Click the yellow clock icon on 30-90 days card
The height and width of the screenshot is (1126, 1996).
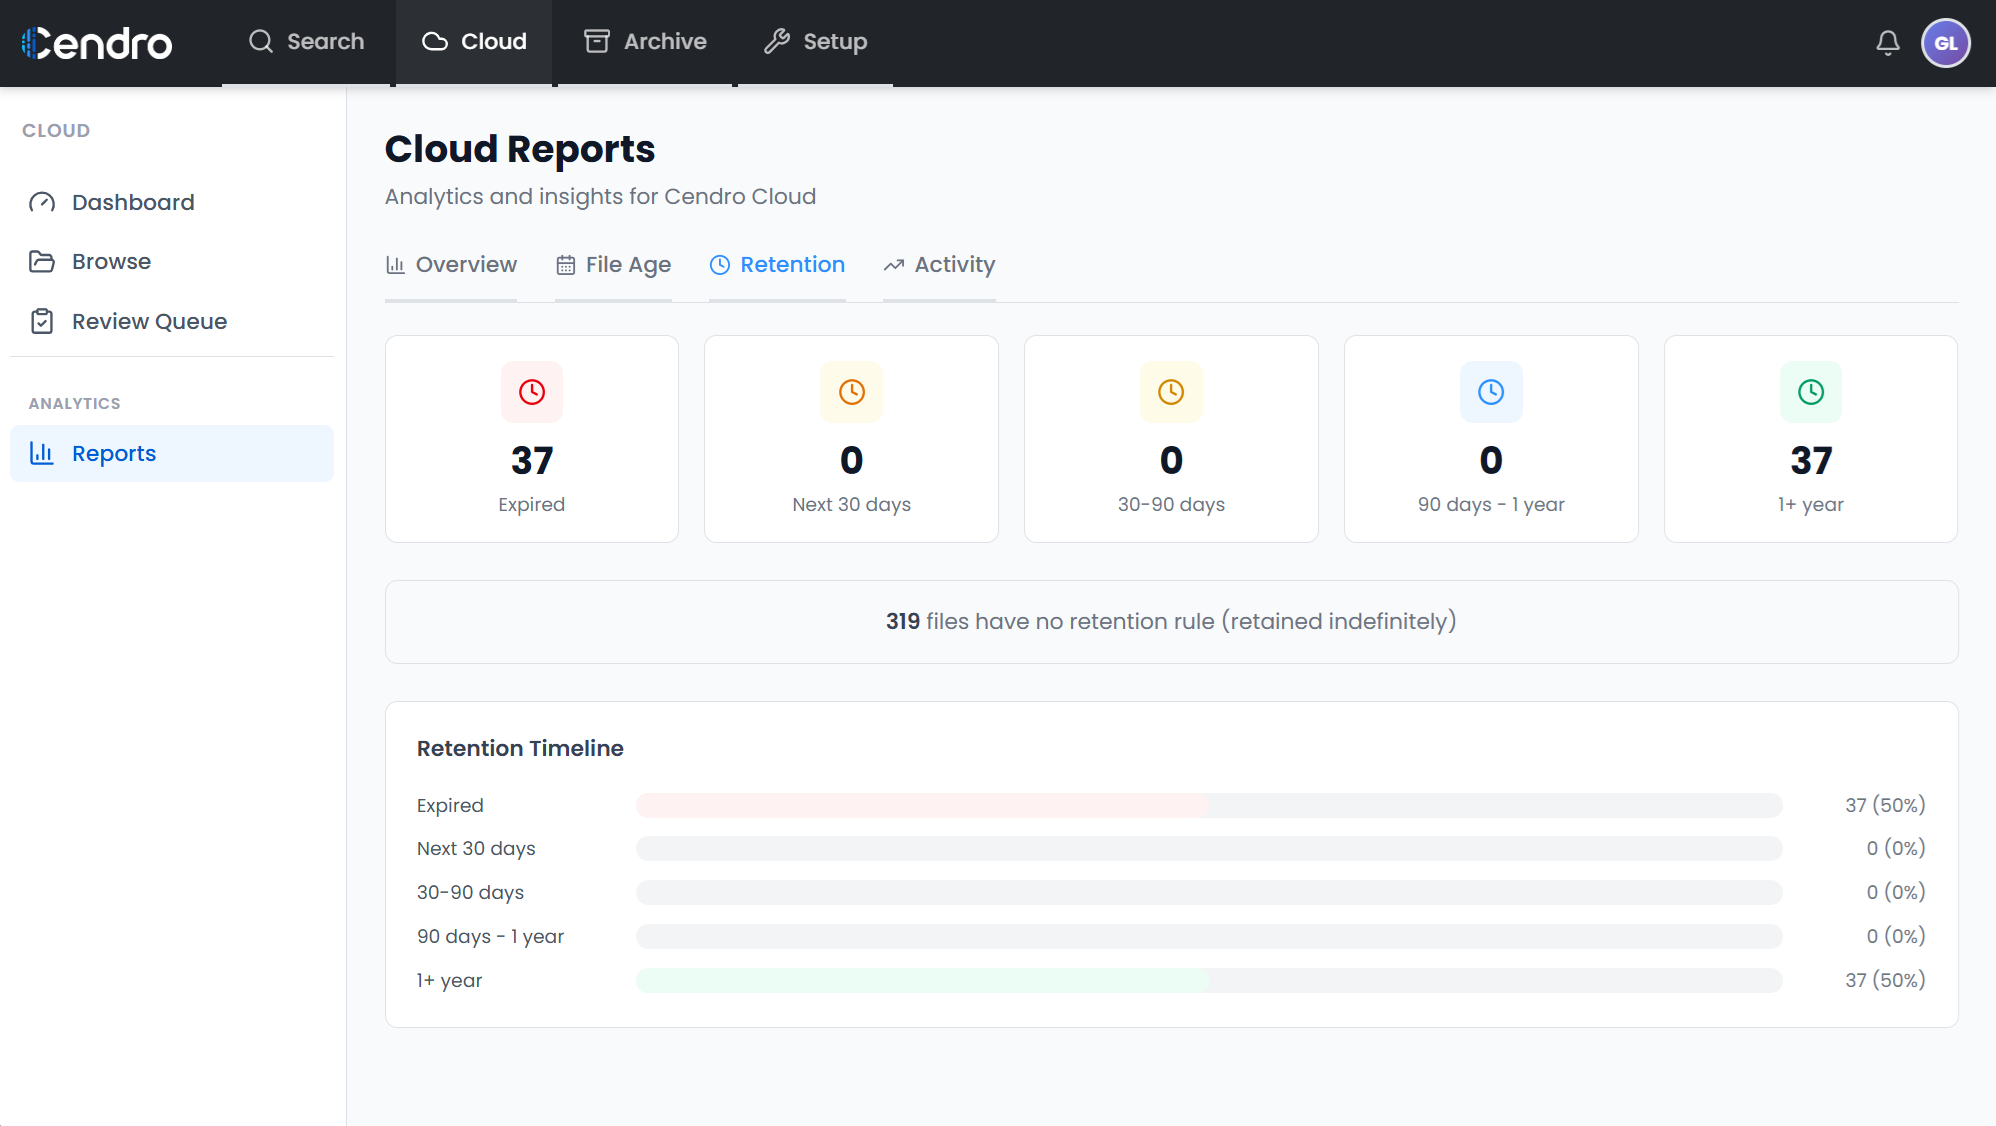click(1171, 392)
